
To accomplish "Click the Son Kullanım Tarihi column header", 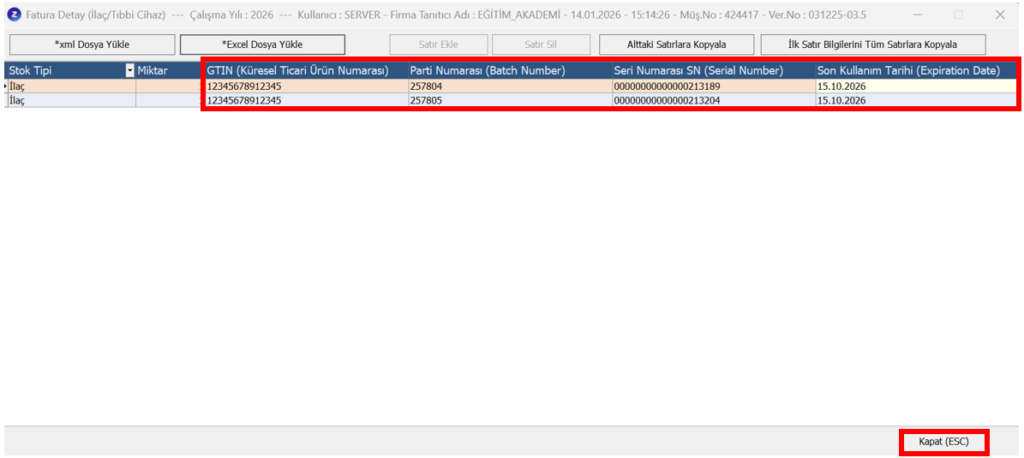I will [x=916, y=71].
